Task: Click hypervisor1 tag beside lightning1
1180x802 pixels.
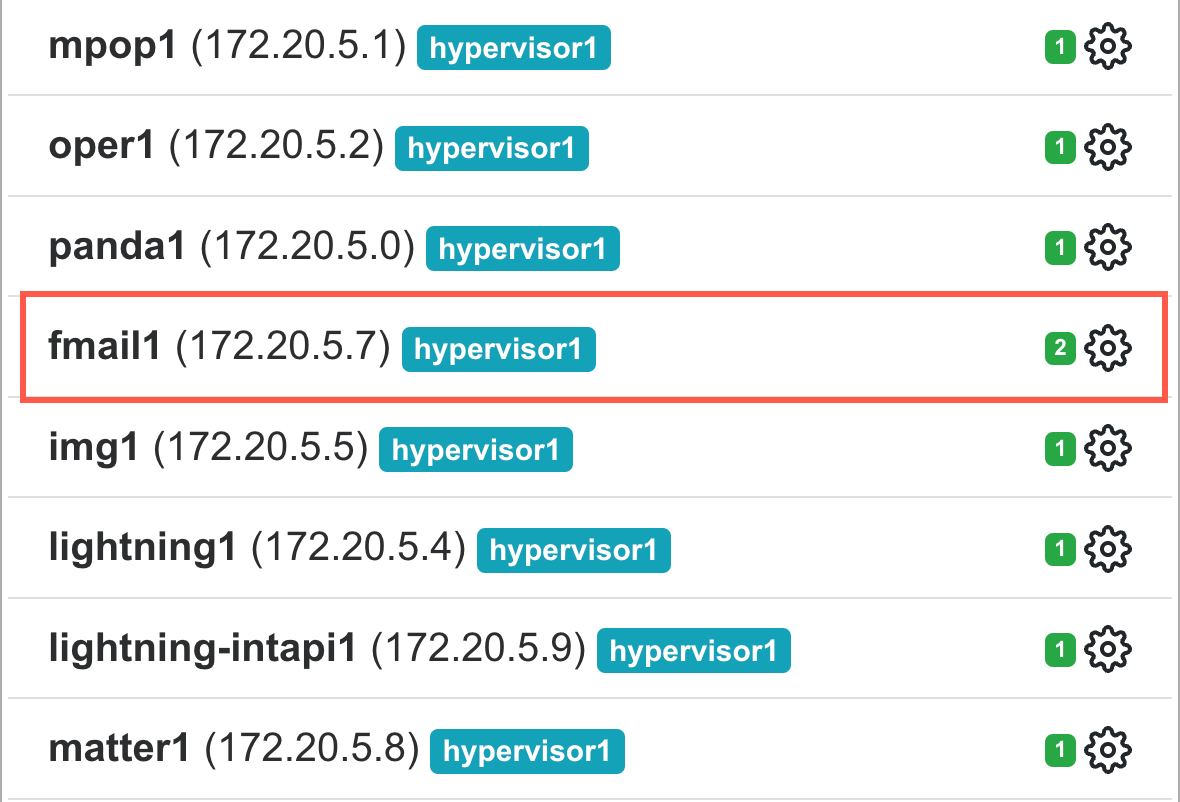Action: pos(573,550)
